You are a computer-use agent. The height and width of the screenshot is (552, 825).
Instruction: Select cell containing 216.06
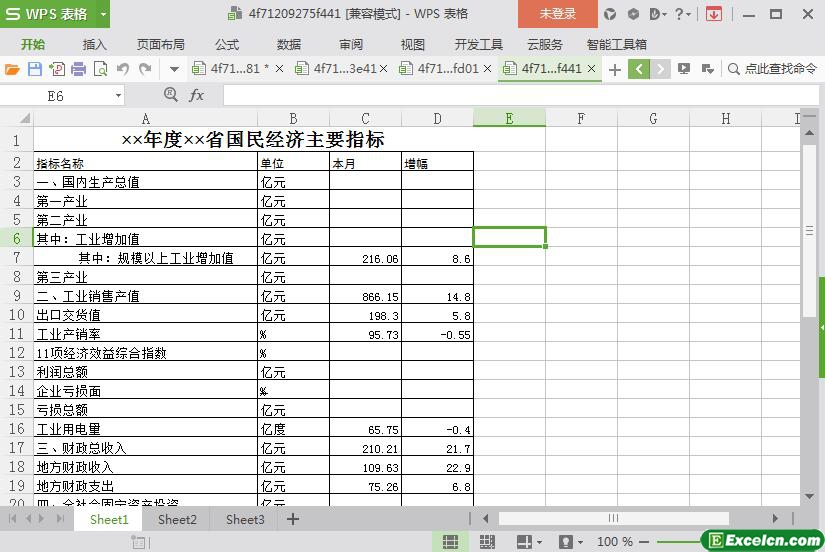[365, 258]
